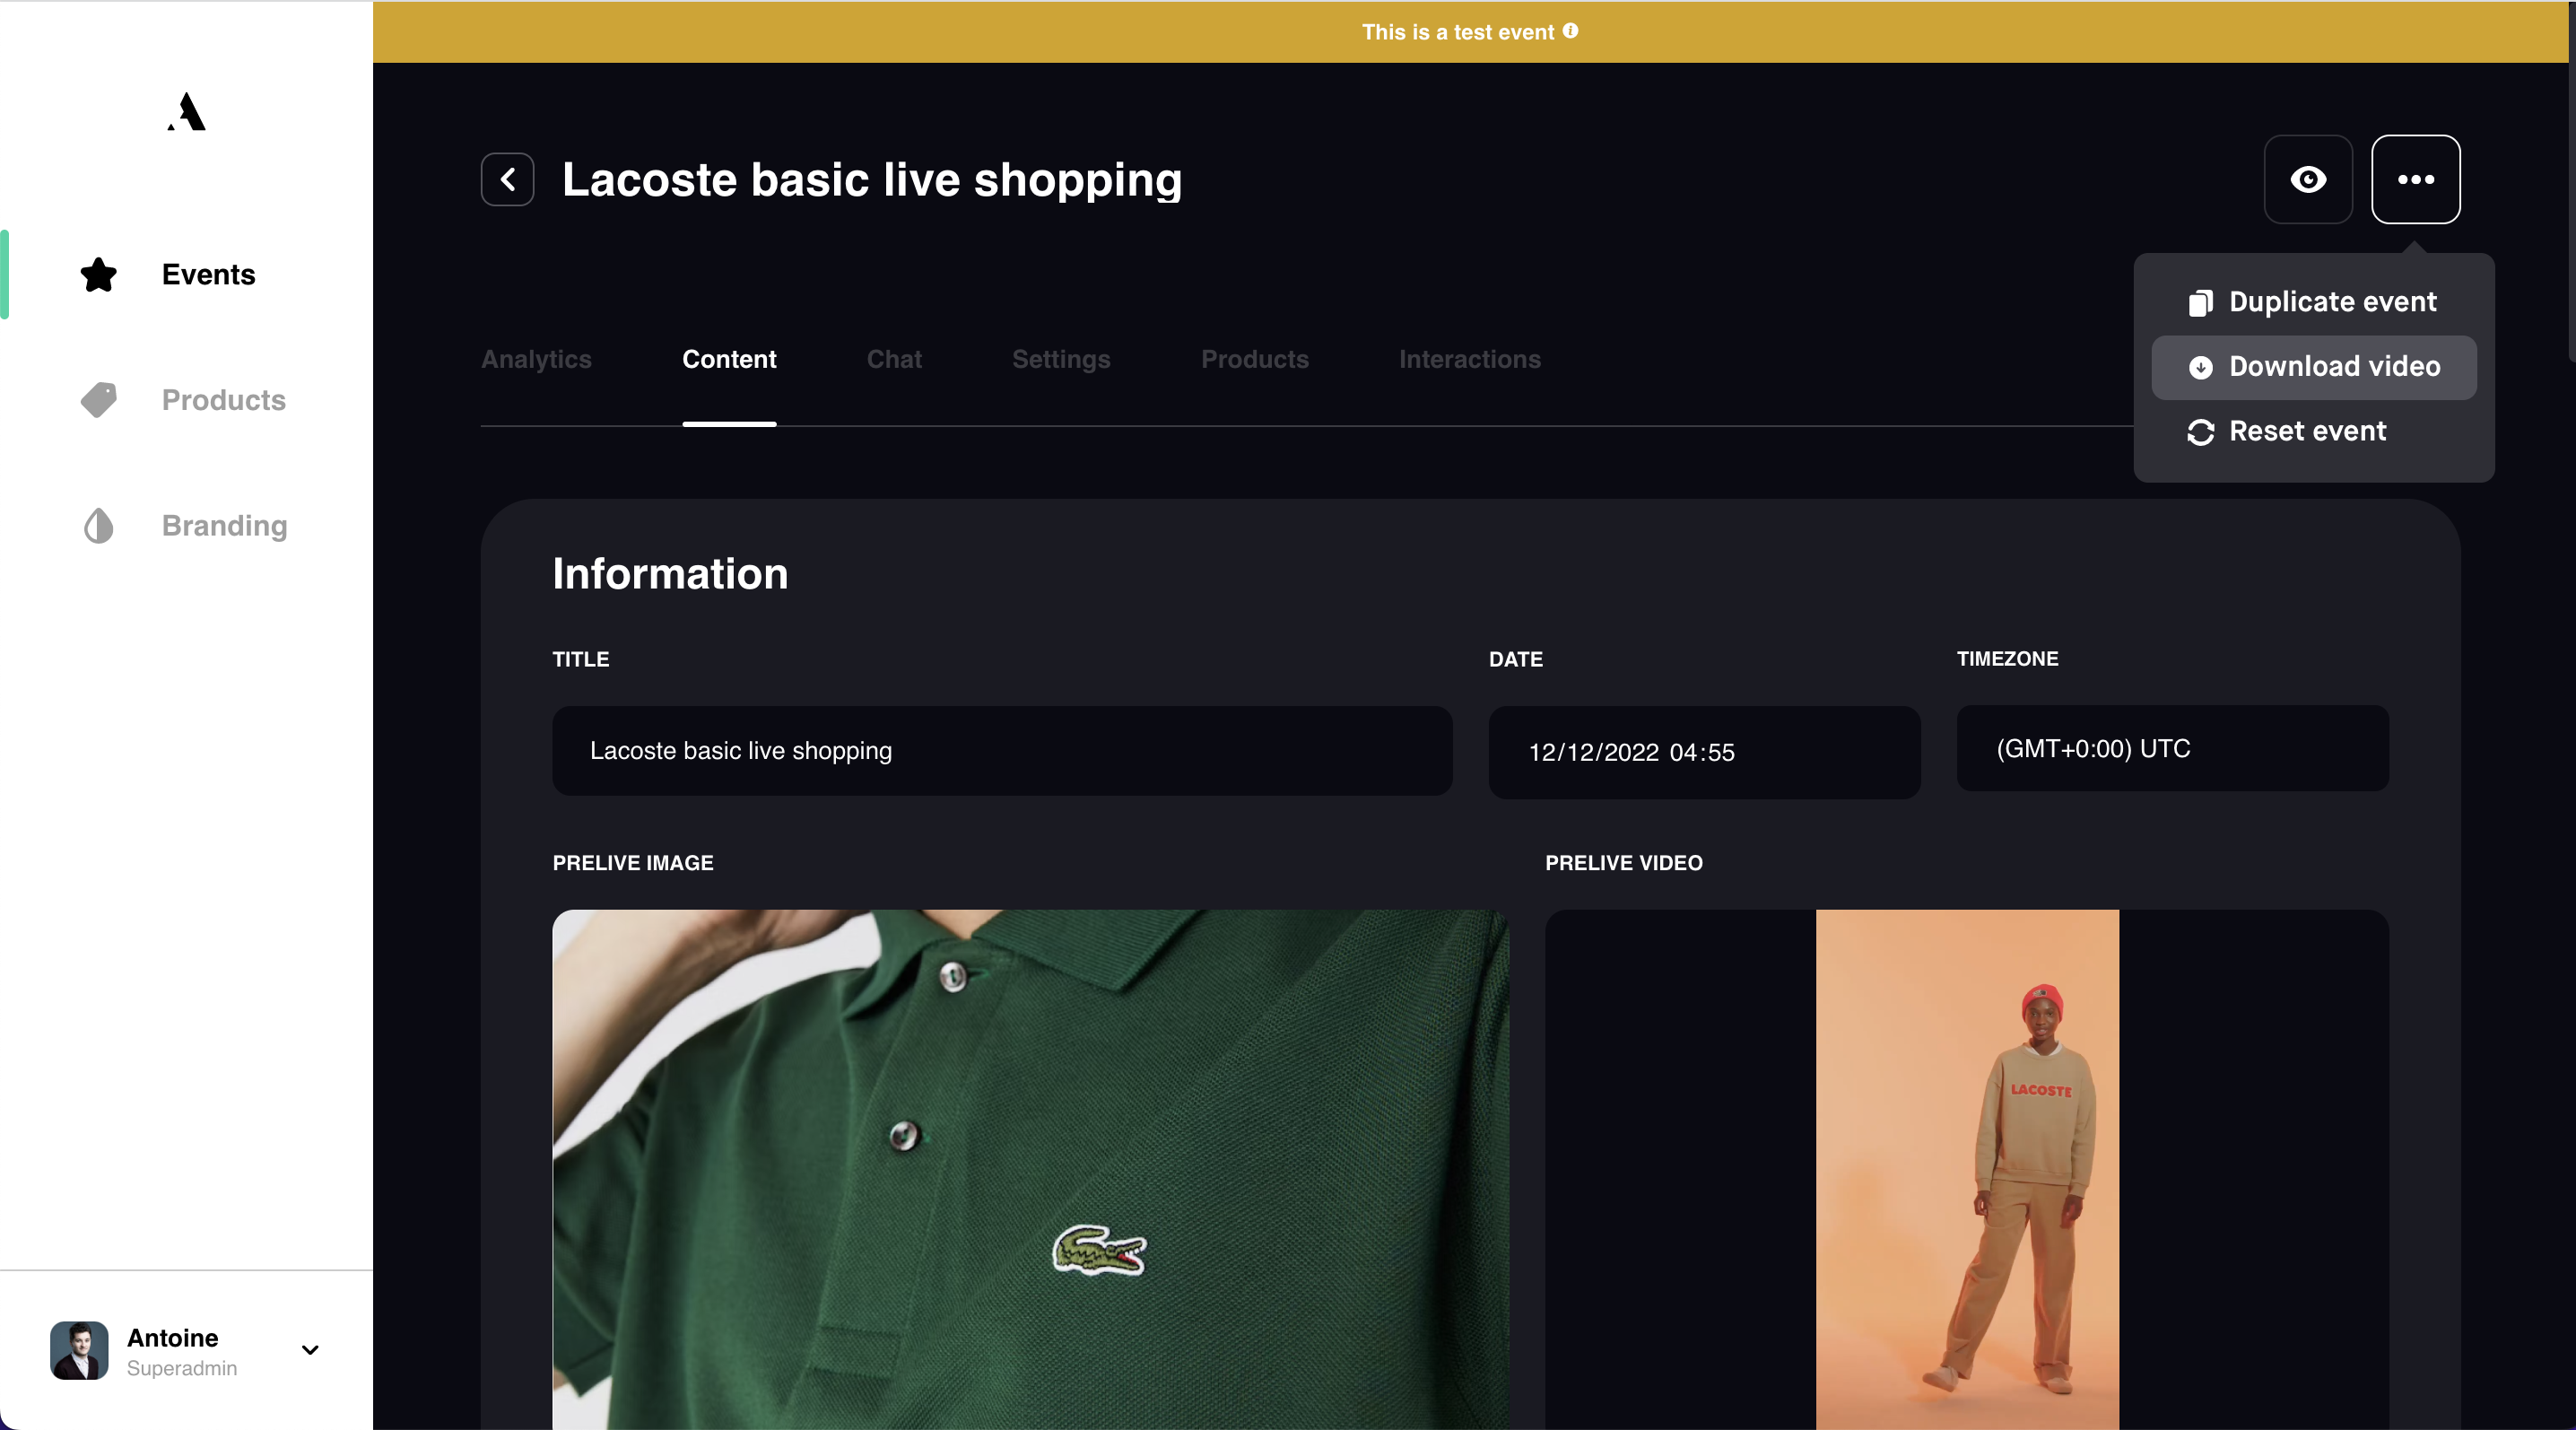Select the Content tab
This screenshot has width=2576, height=1430.
[x=729, y=359]
